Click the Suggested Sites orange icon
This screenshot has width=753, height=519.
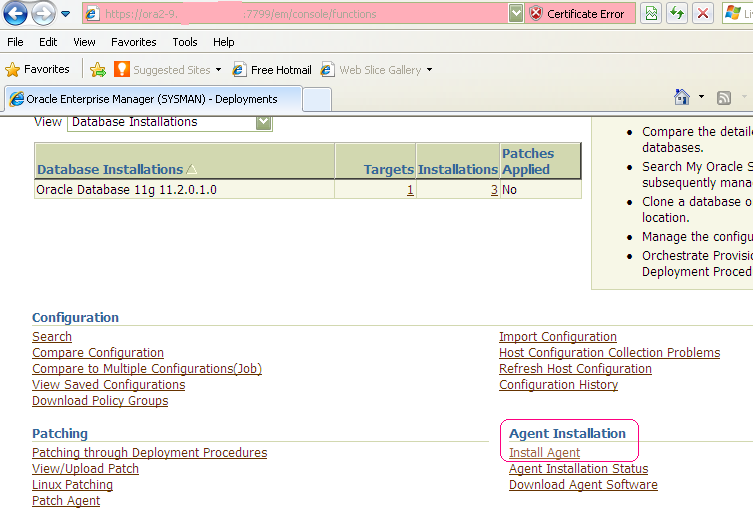[x=122, y=70]
